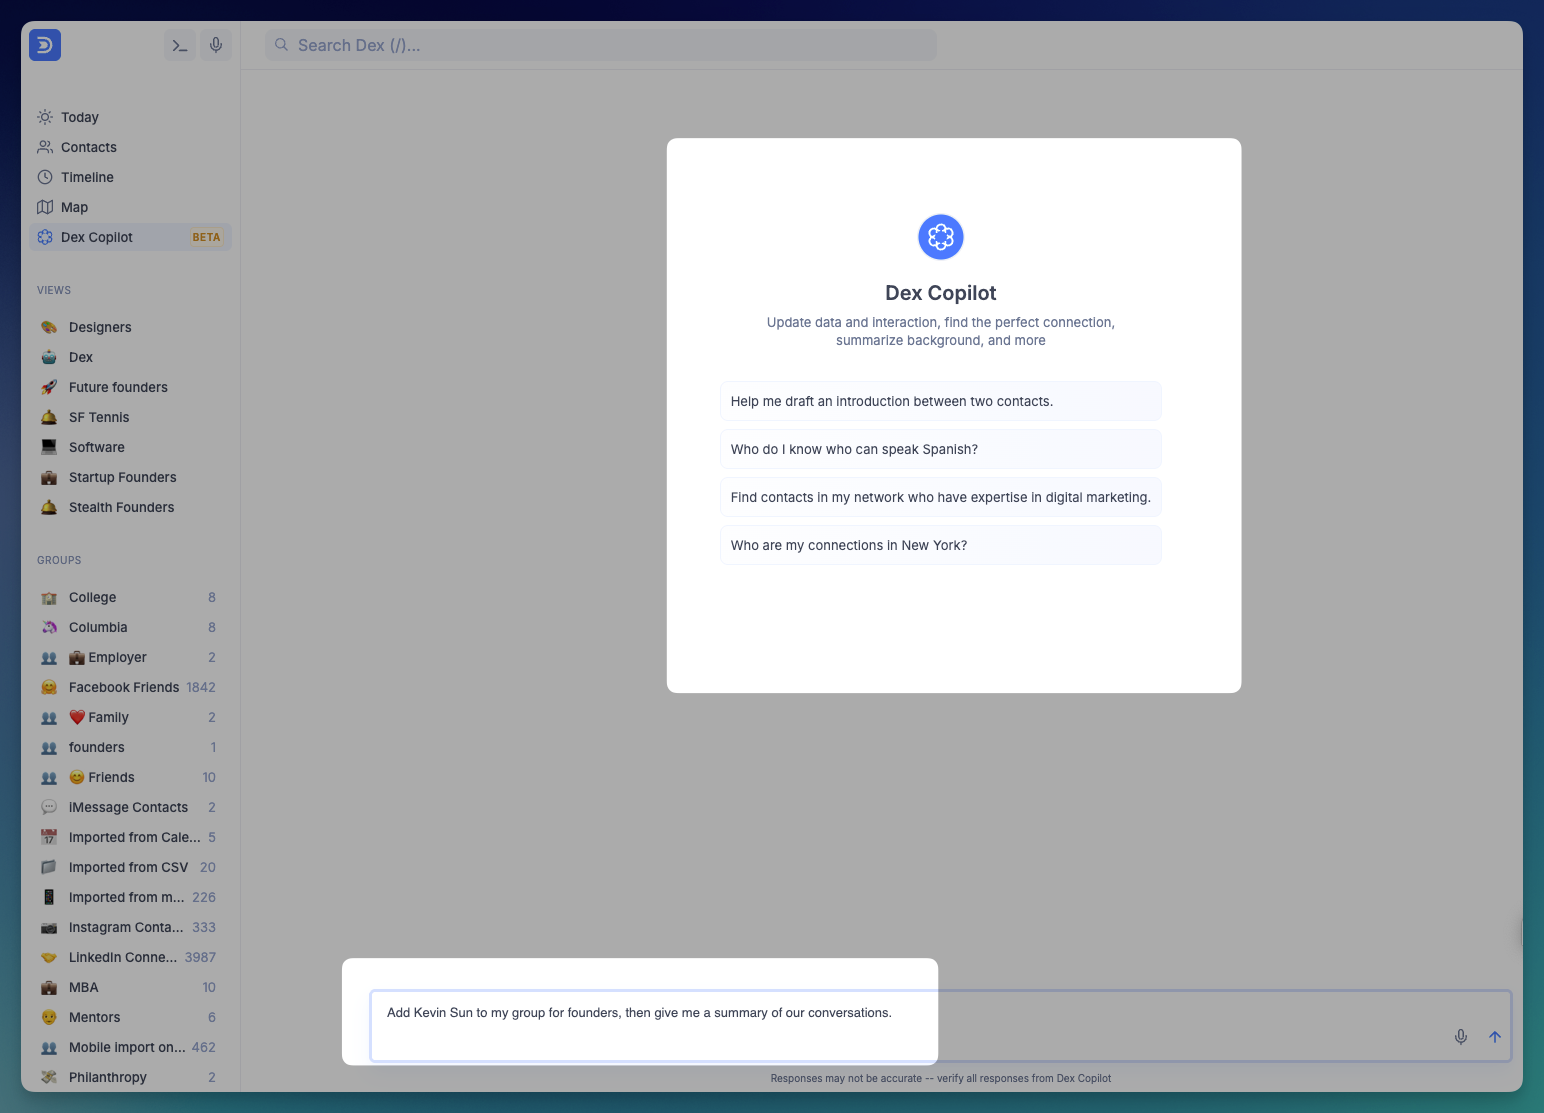Choose 'Who can speak Spanish?' suggestion
1544x1113 pixels.
[941, 449]
